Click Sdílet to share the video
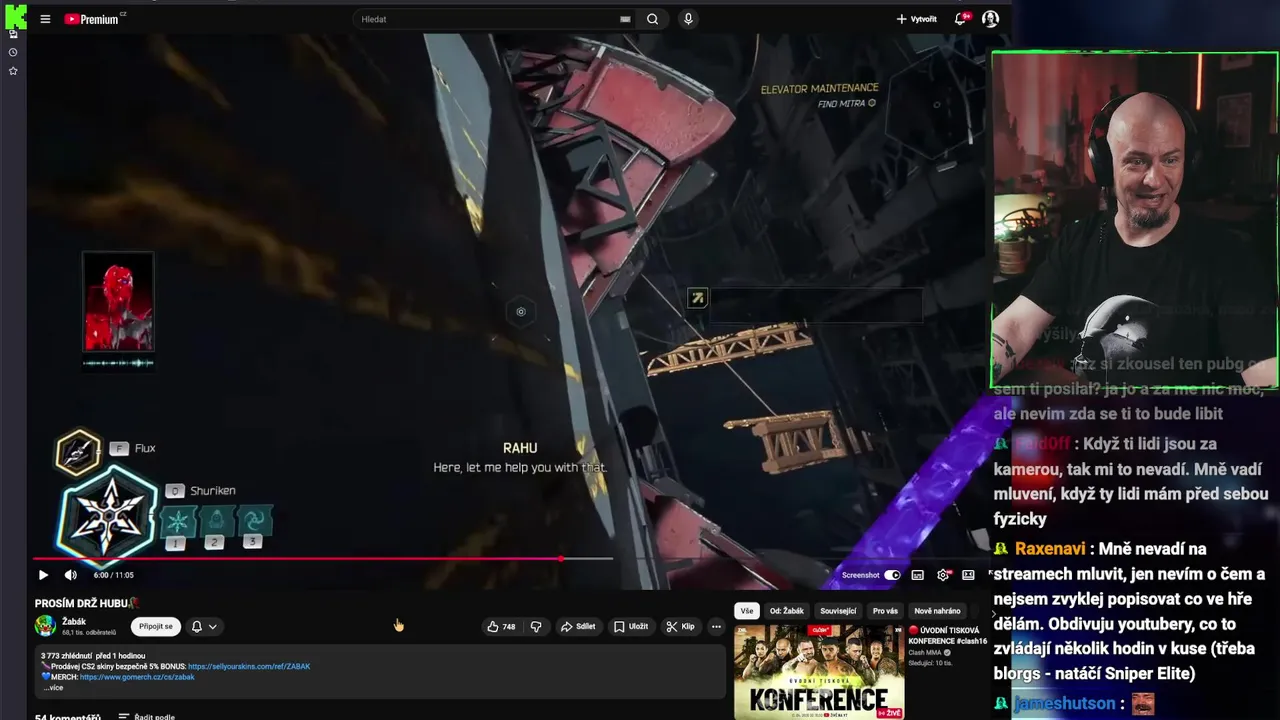This screenshot has width=1280, height=720. 578,627
